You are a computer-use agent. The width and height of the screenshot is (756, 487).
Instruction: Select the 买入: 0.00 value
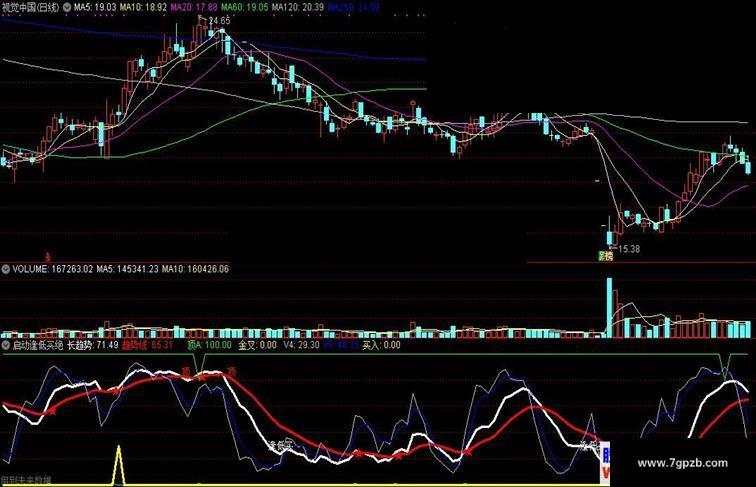pos(381,345)
